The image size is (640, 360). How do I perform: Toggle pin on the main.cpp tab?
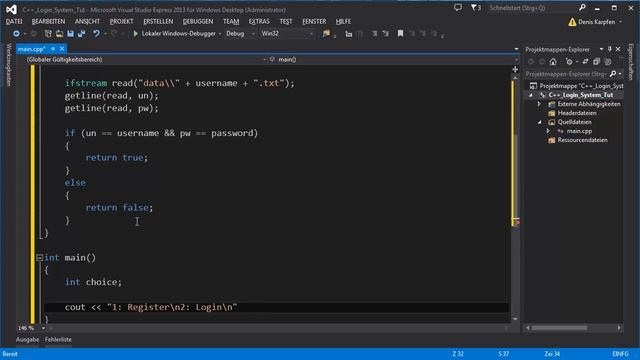(x=53, y=49)
